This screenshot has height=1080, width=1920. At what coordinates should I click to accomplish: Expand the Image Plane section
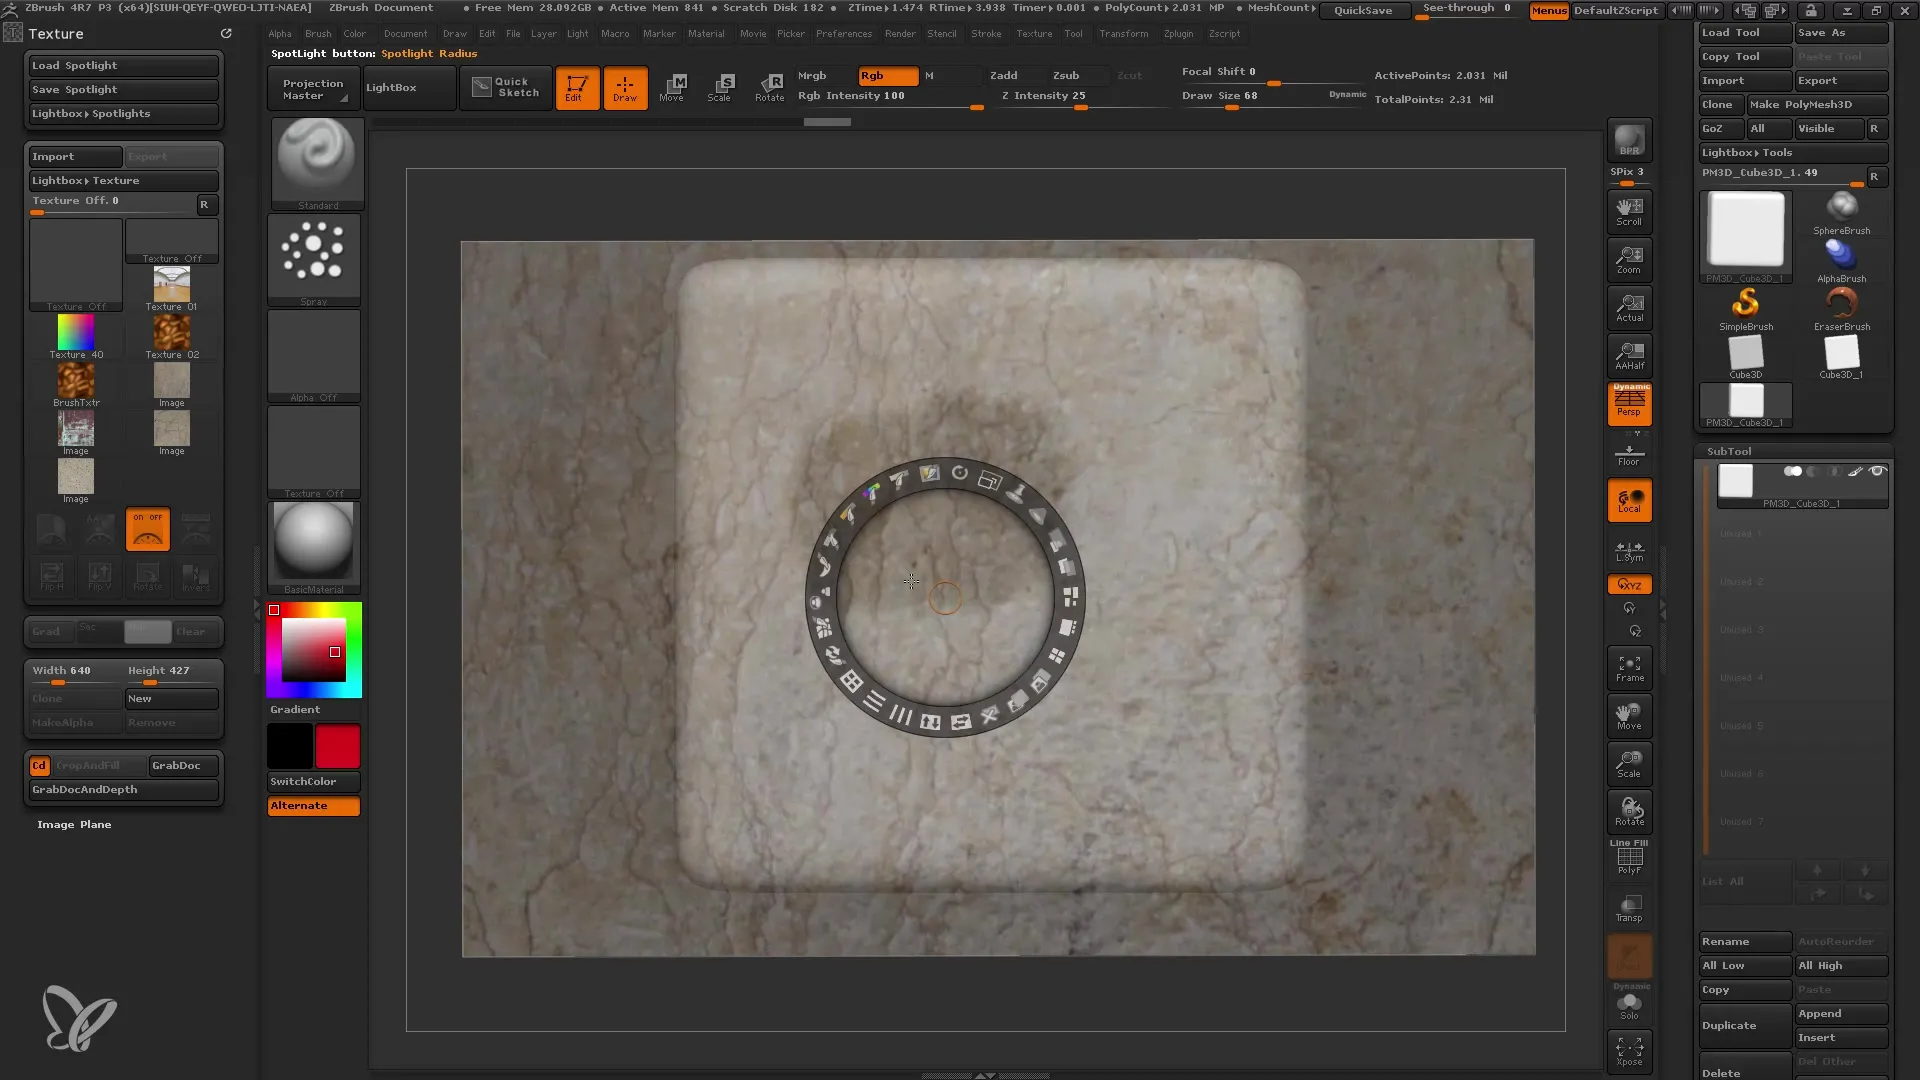74,825
